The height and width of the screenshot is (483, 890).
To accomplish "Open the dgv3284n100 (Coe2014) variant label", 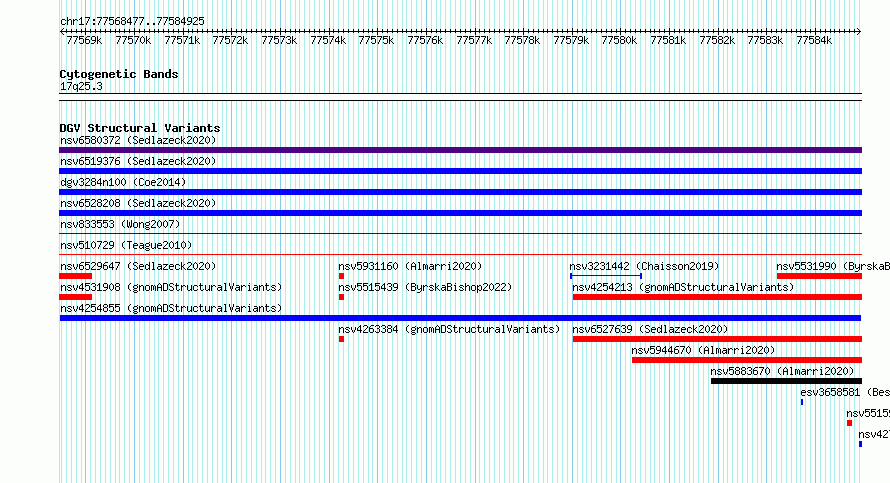I will pyautogui.click(x=123, y=182).
